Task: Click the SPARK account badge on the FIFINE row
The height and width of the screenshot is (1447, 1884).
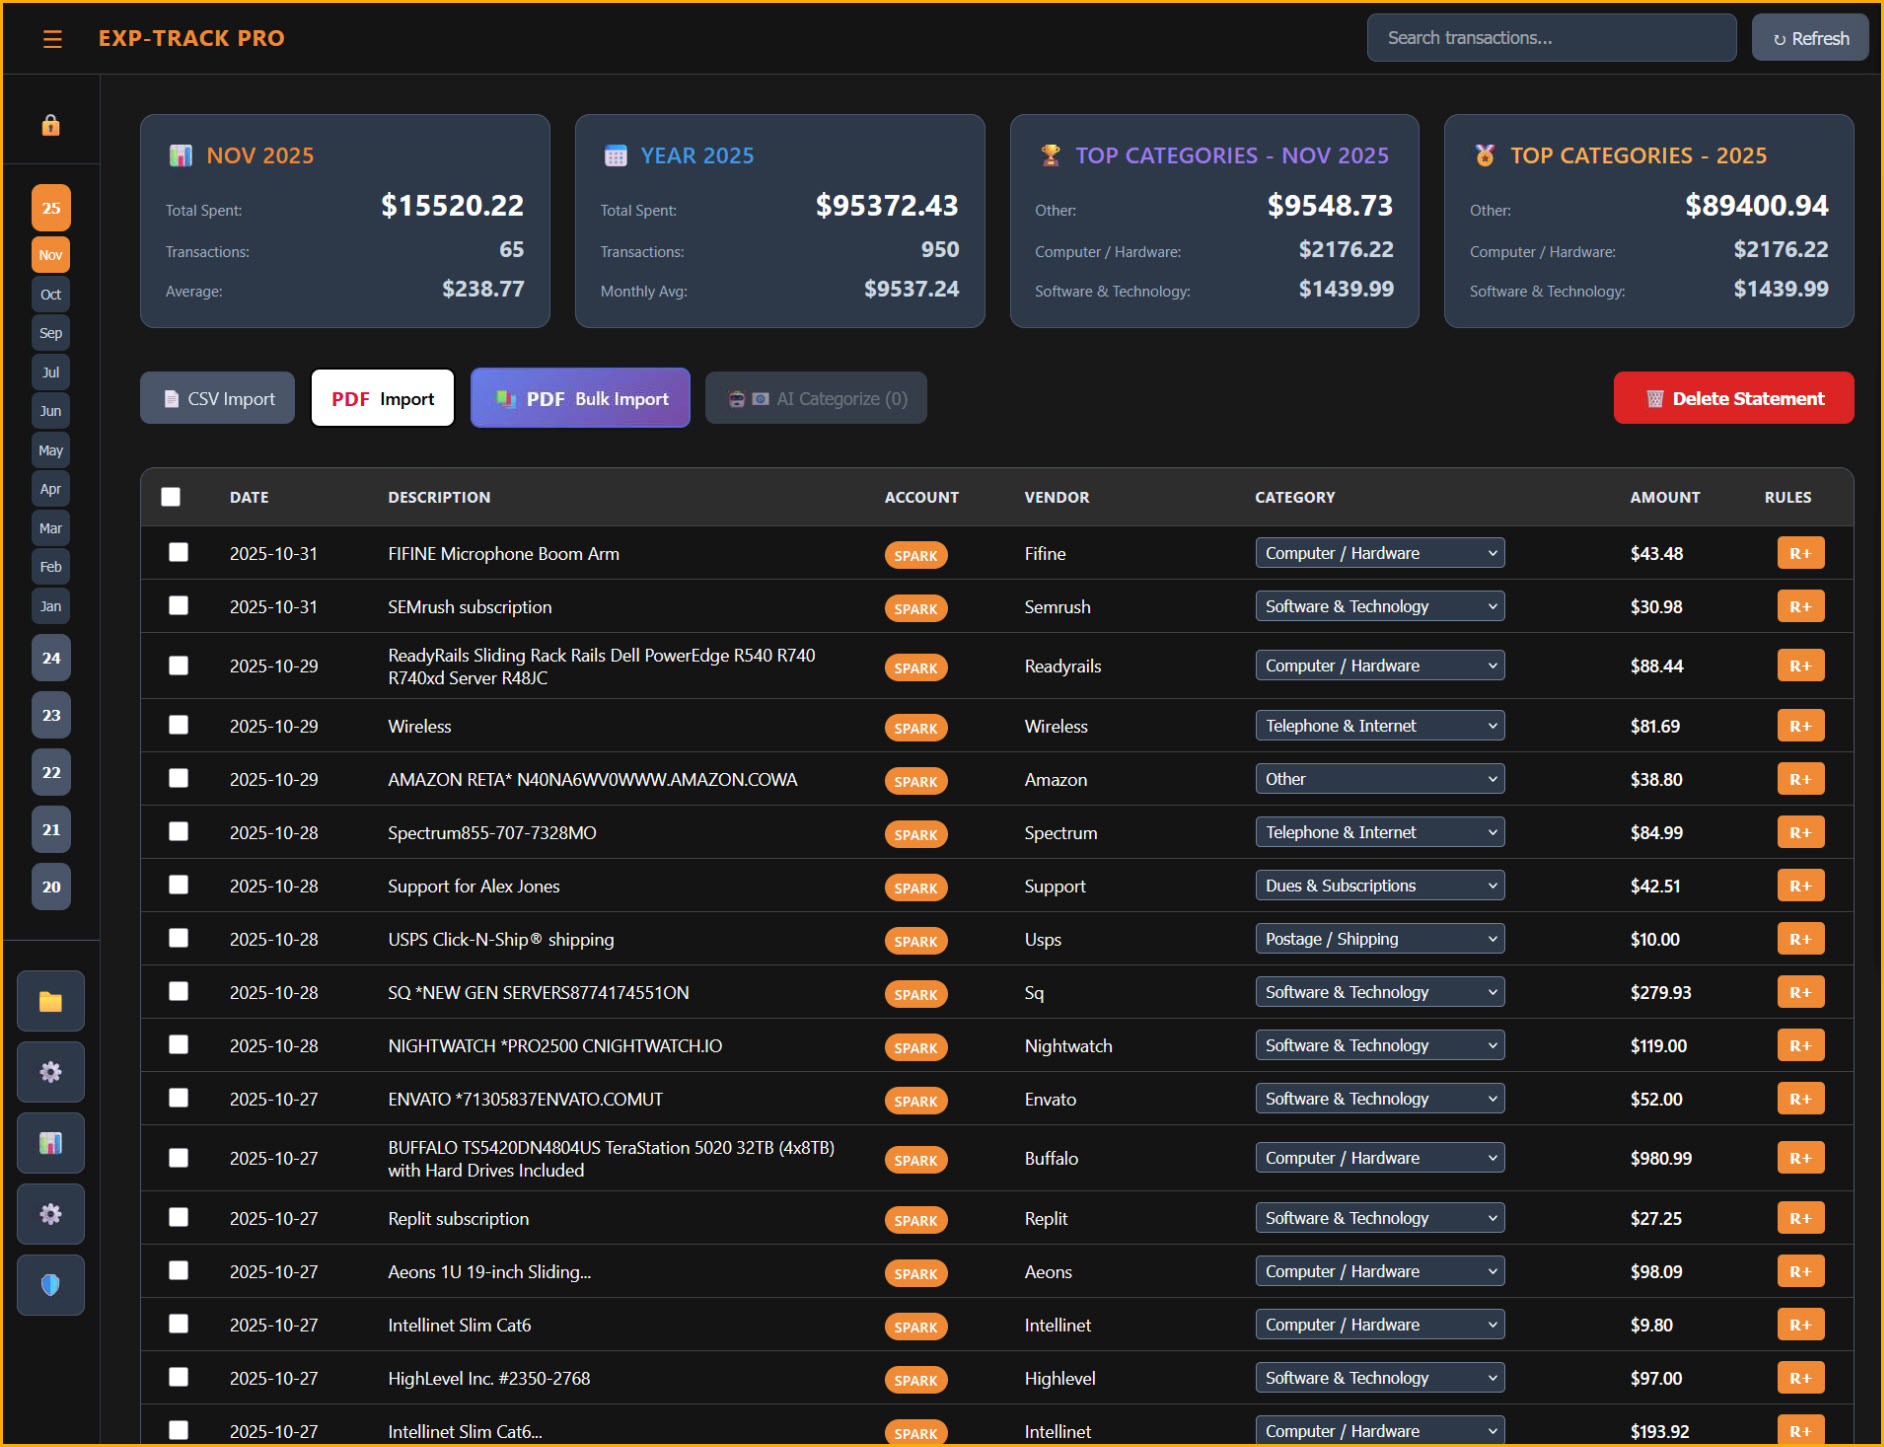Action: (x=915, y=554)
